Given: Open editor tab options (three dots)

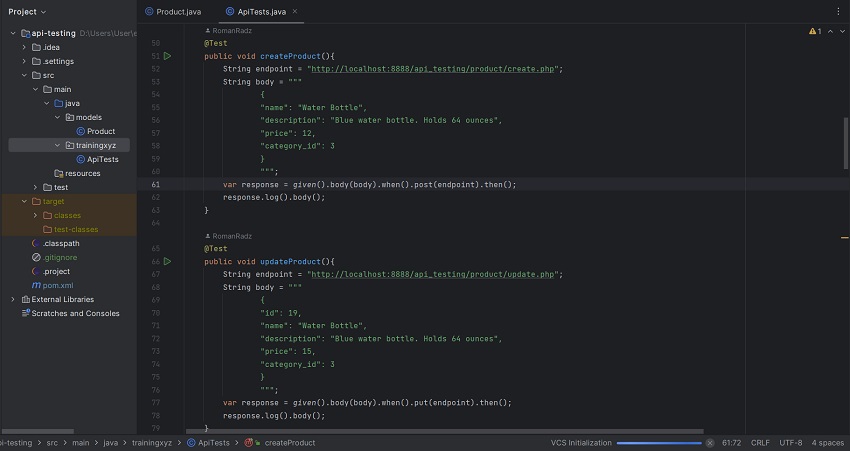Looking at the screenshot, I should pos(837,12).
